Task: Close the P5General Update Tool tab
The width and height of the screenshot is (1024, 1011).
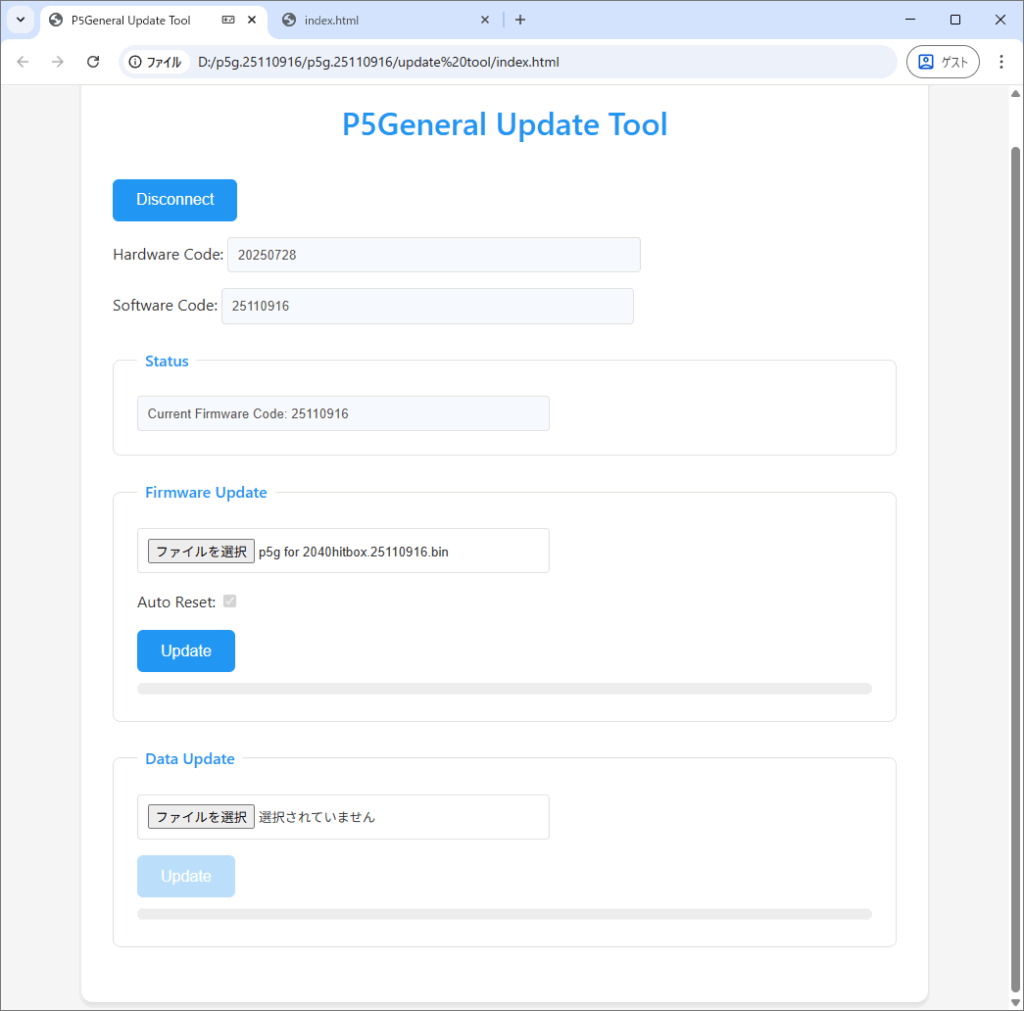Action: pyautogui.click(x=251, y=20)
